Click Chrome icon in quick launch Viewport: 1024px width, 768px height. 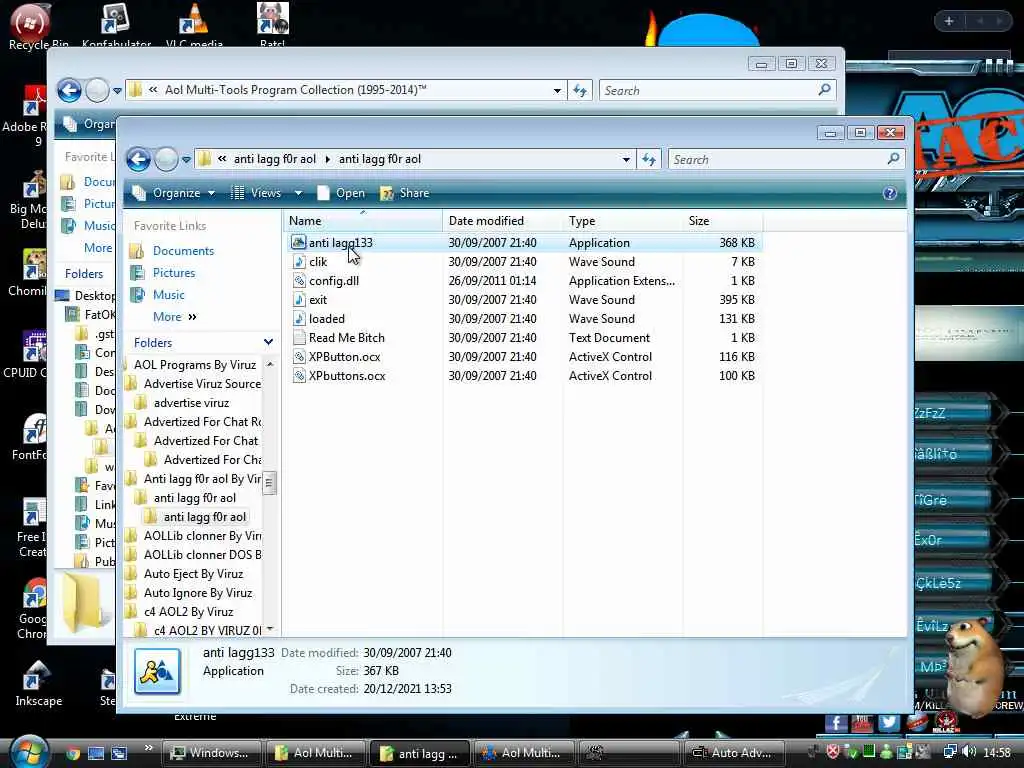pos(73,754)
